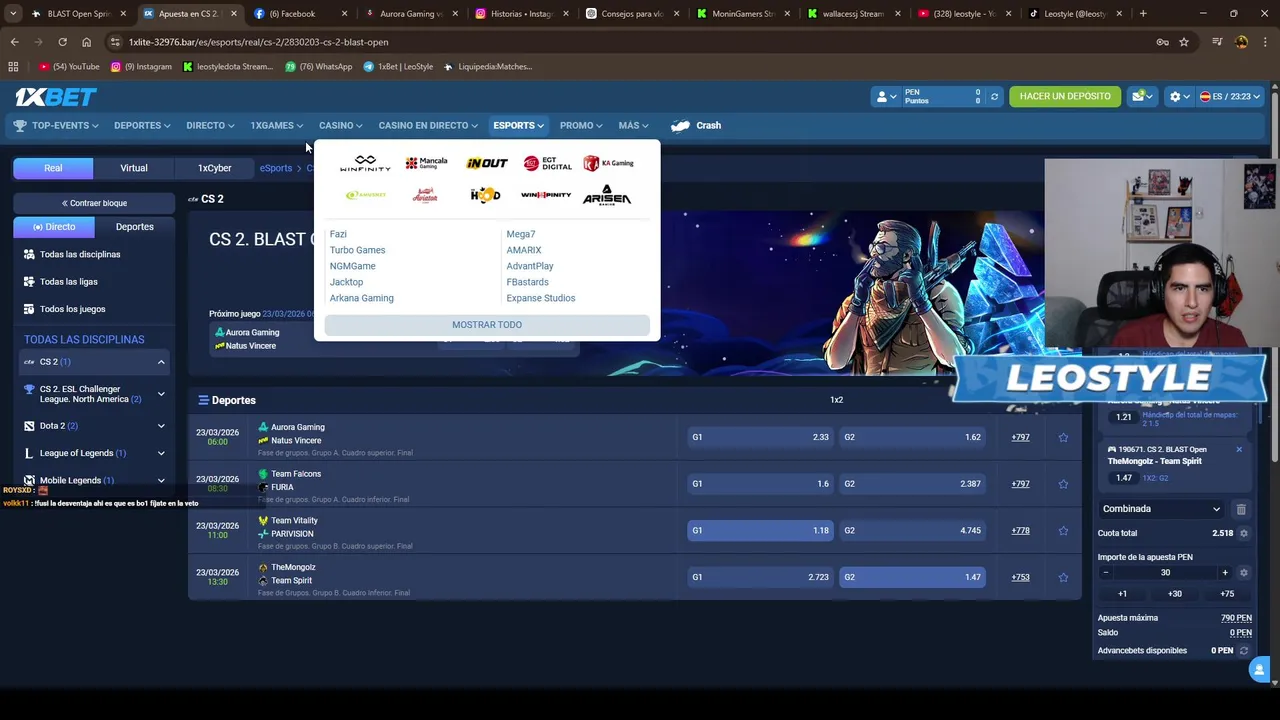Open the ESPORTS nav menu
Screen dimensions: 1280x720
click(x=518, y=126)
